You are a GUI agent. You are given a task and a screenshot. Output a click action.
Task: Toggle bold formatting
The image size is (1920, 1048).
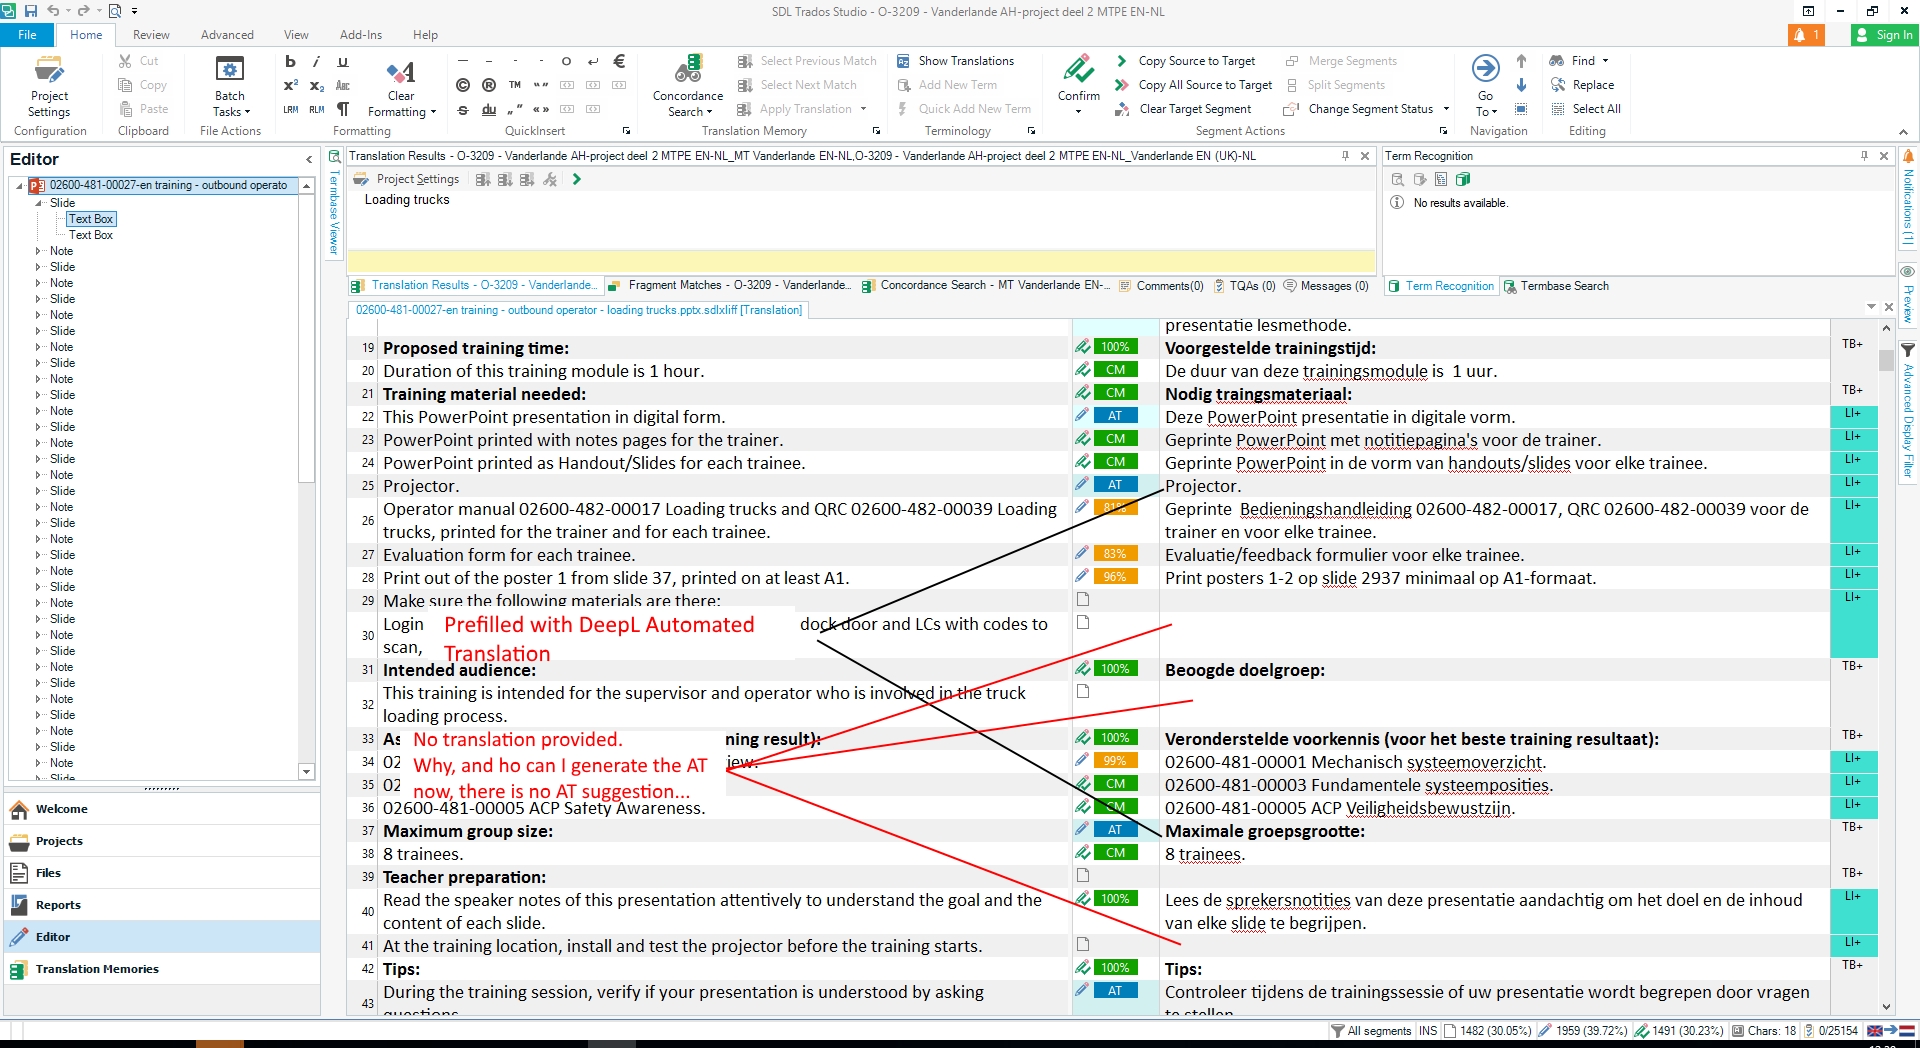[x=290, y=61]
